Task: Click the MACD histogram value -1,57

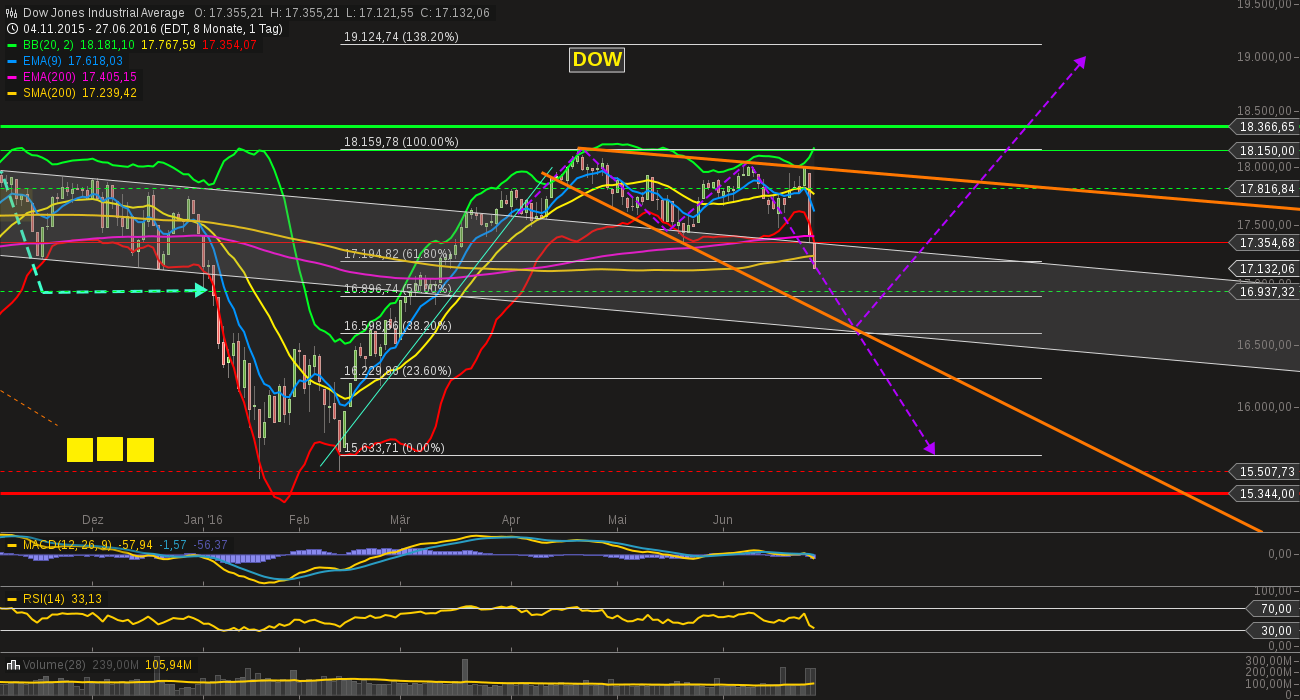Action: 174,545
